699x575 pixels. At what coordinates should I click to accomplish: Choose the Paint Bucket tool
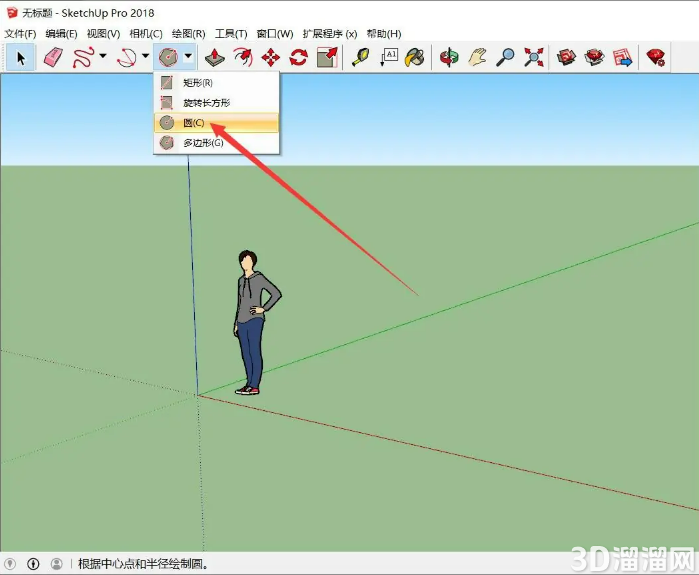415,58
